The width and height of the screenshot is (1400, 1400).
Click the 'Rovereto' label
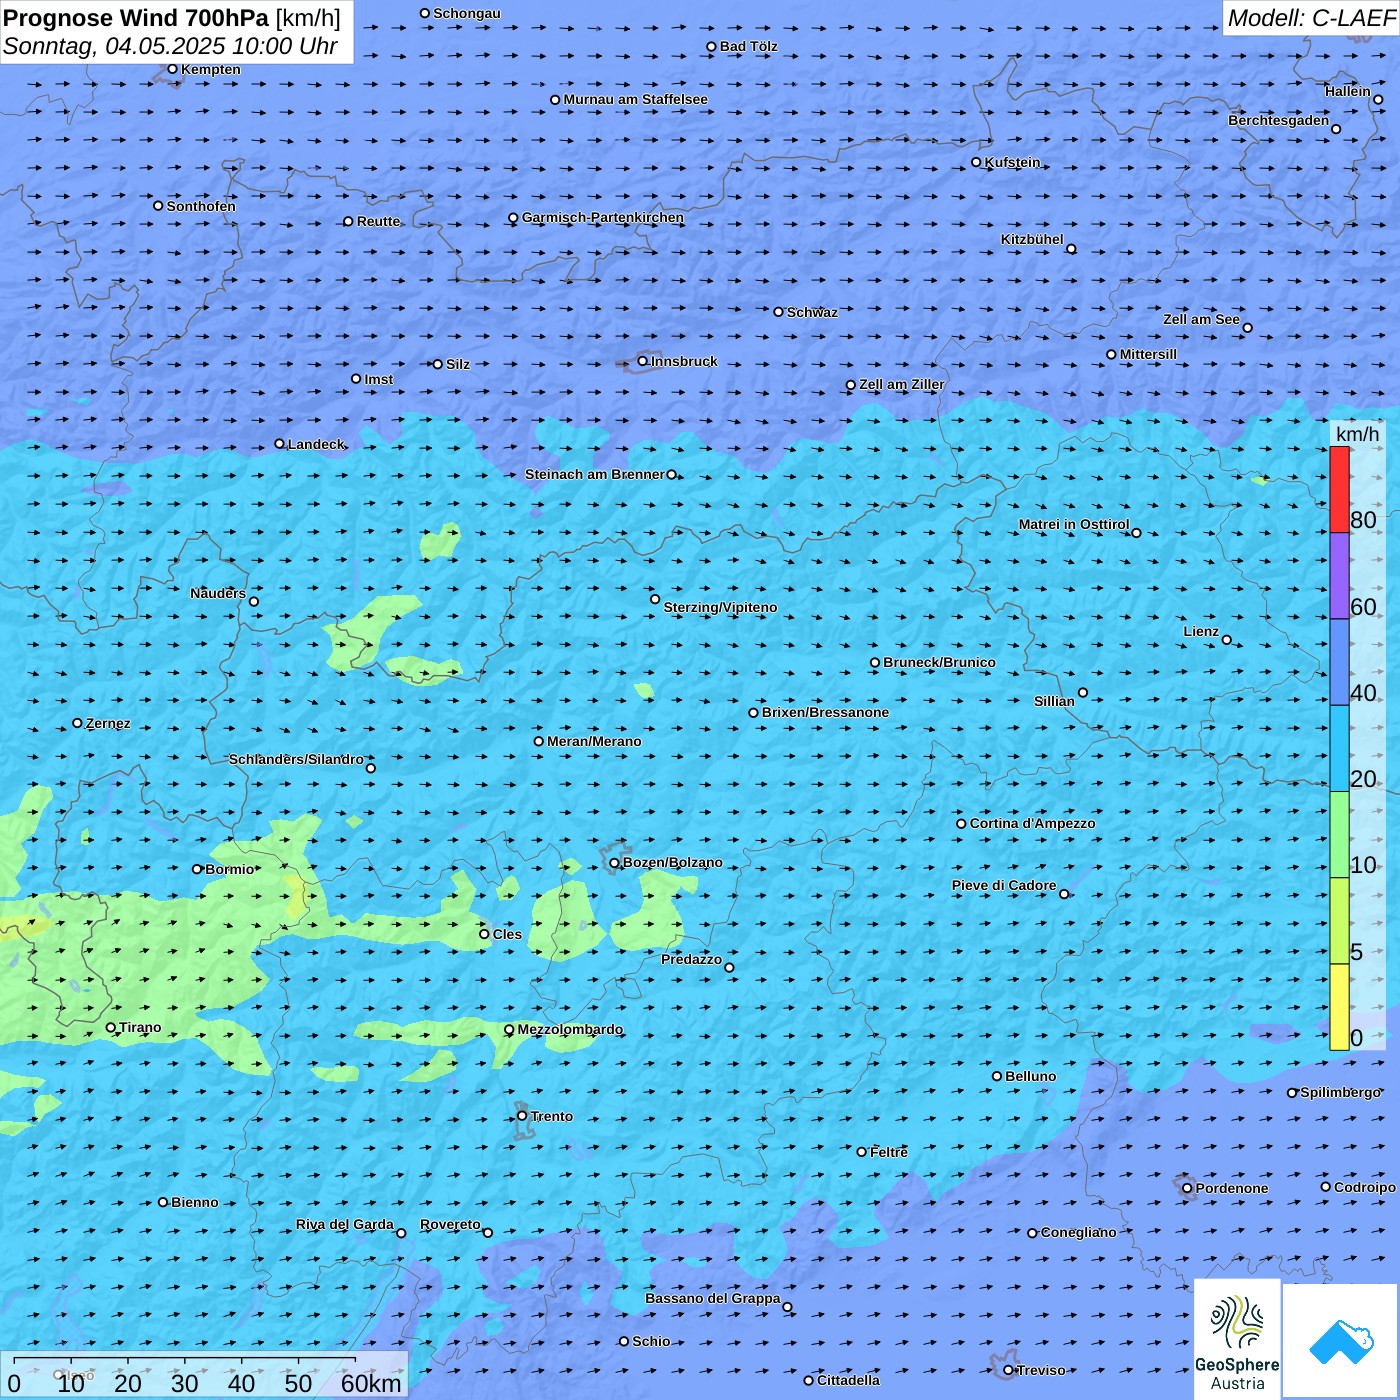451,1224
